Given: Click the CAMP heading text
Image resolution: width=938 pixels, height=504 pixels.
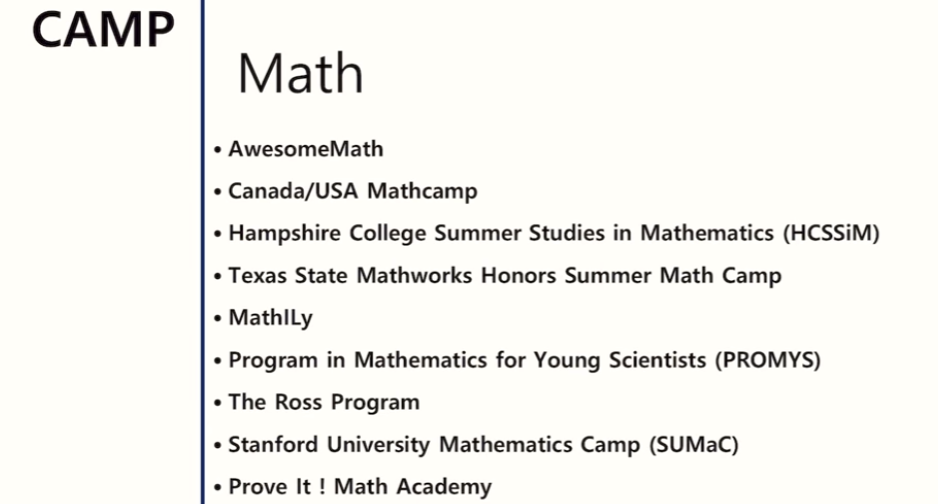Looking at the screenshot, I should [x=103, y=30].
